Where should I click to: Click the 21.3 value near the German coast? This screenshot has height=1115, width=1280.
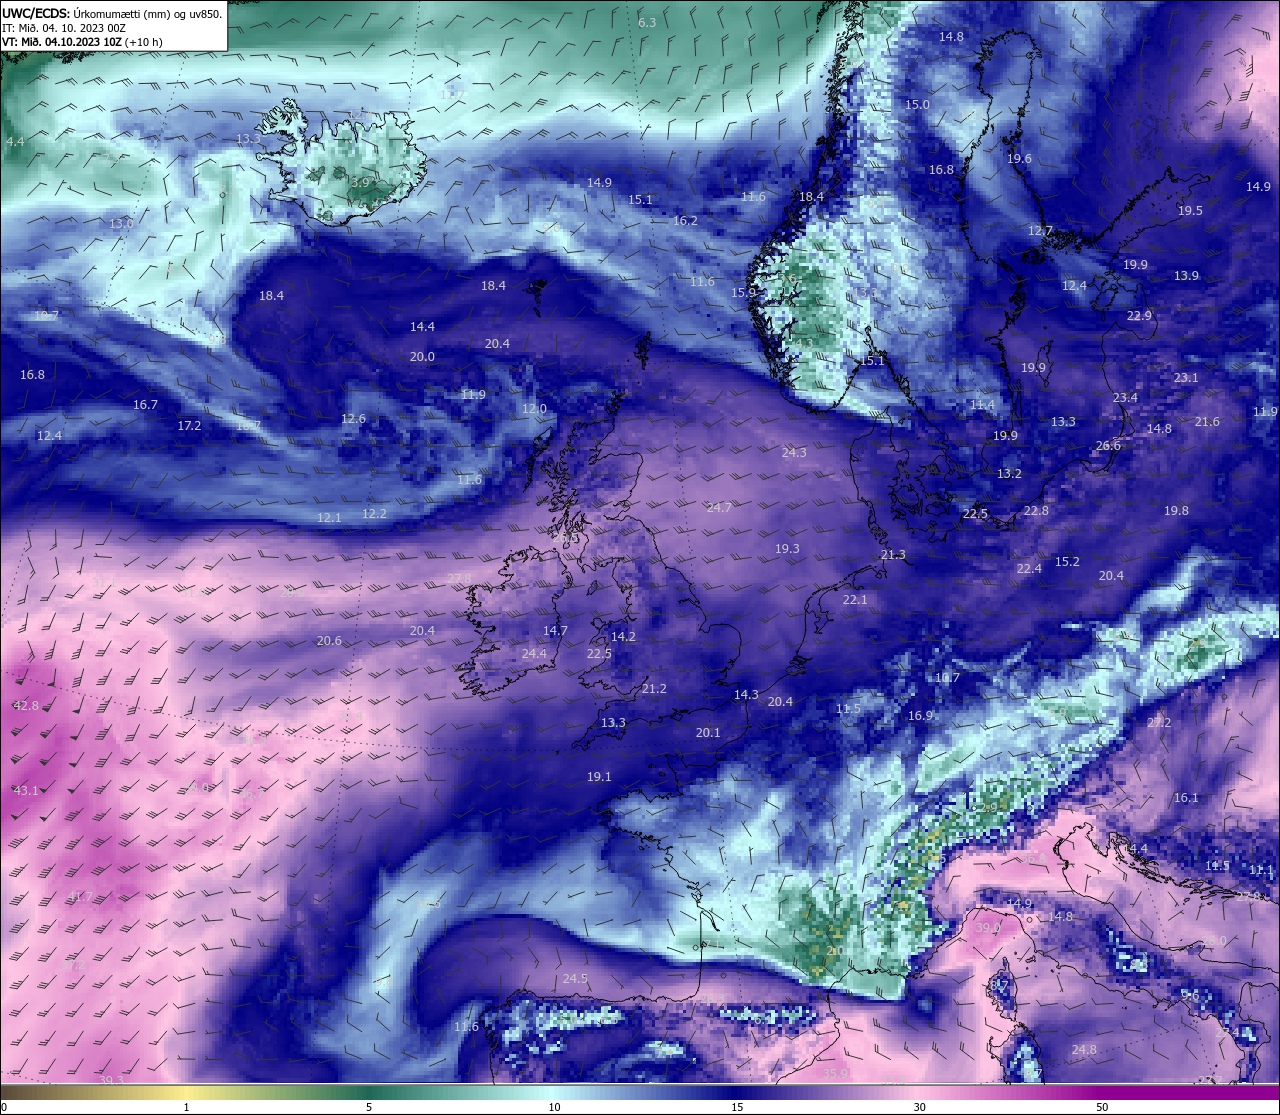[893, 554]
